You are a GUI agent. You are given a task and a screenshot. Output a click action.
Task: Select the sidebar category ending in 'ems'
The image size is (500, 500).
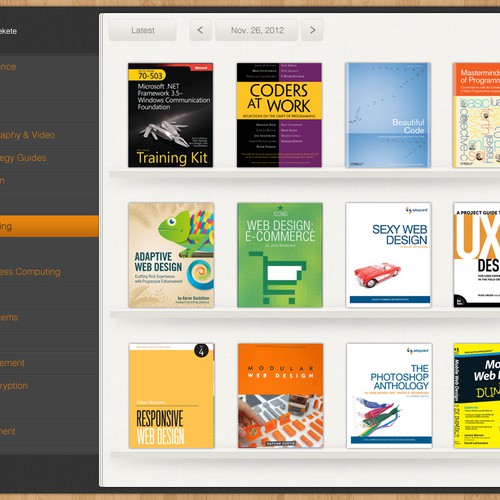click(49, 317)
